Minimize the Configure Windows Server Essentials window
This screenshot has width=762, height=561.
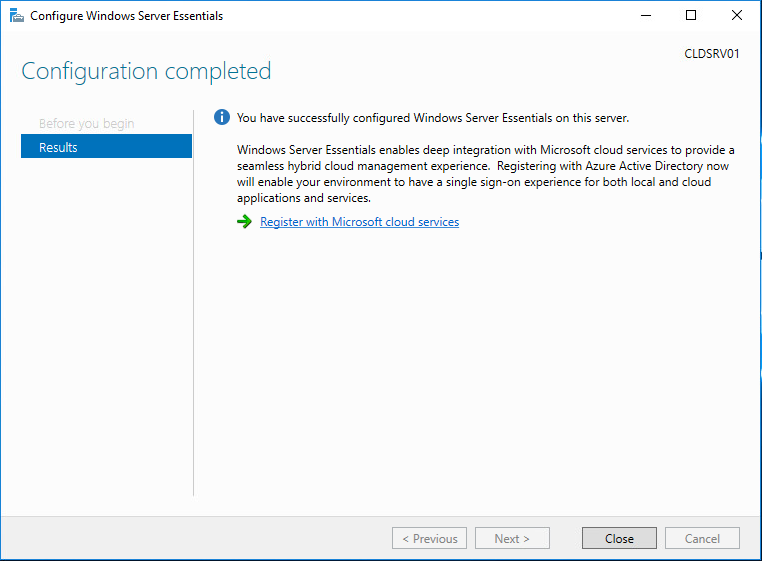[x=646, y=16]
